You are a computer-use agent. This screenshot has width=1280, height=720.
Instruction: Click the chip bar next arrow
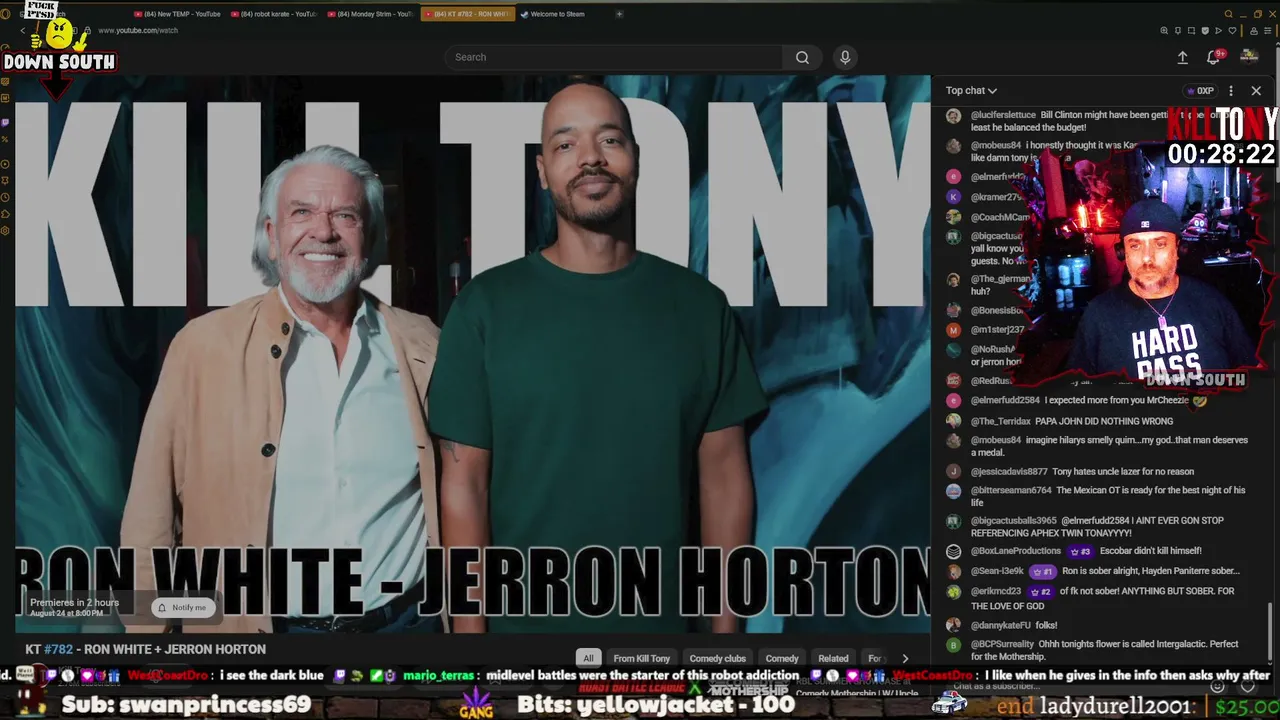tap(905, 658)
